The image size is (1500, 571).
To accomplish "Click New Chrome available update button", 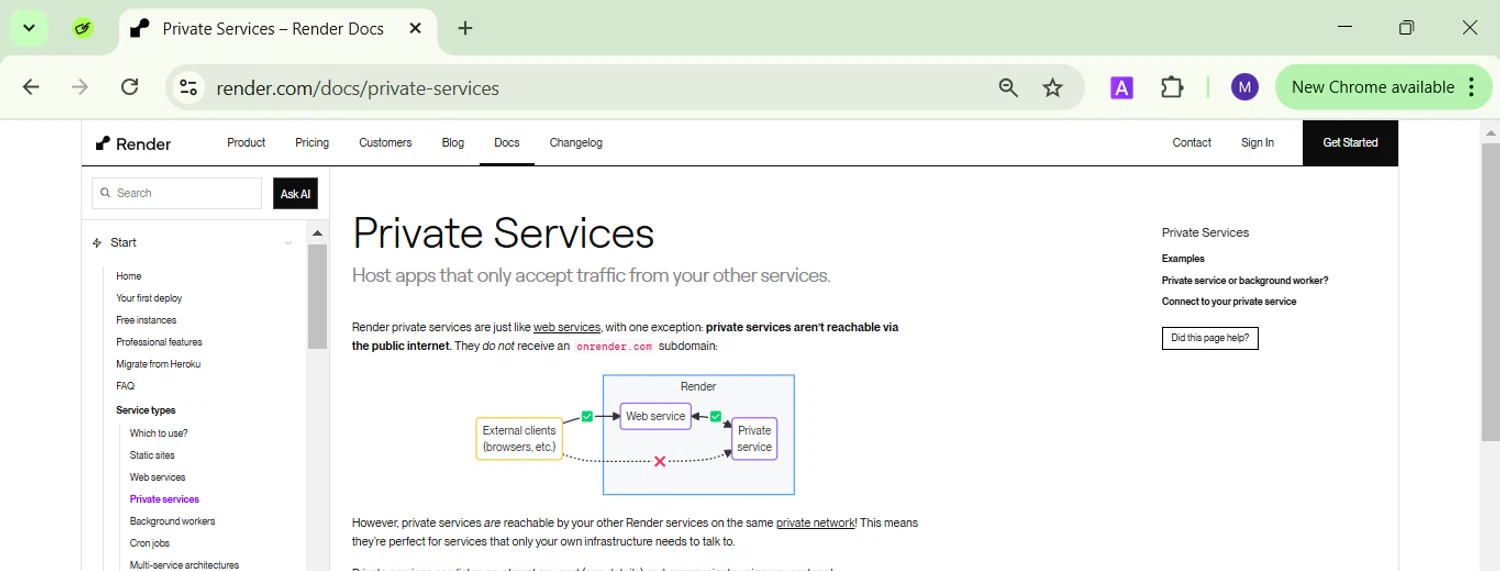I will point(1372,87).
